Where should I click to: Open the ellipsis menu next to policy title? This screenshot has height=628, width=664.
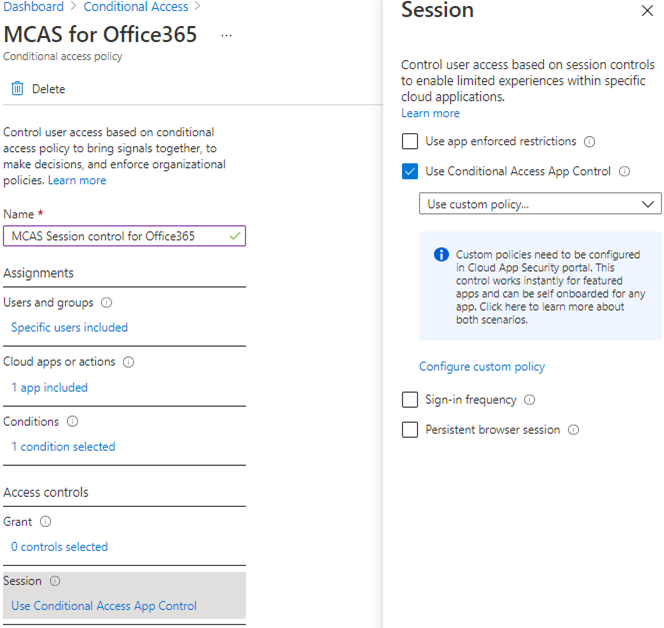click(x=226, y=35)
